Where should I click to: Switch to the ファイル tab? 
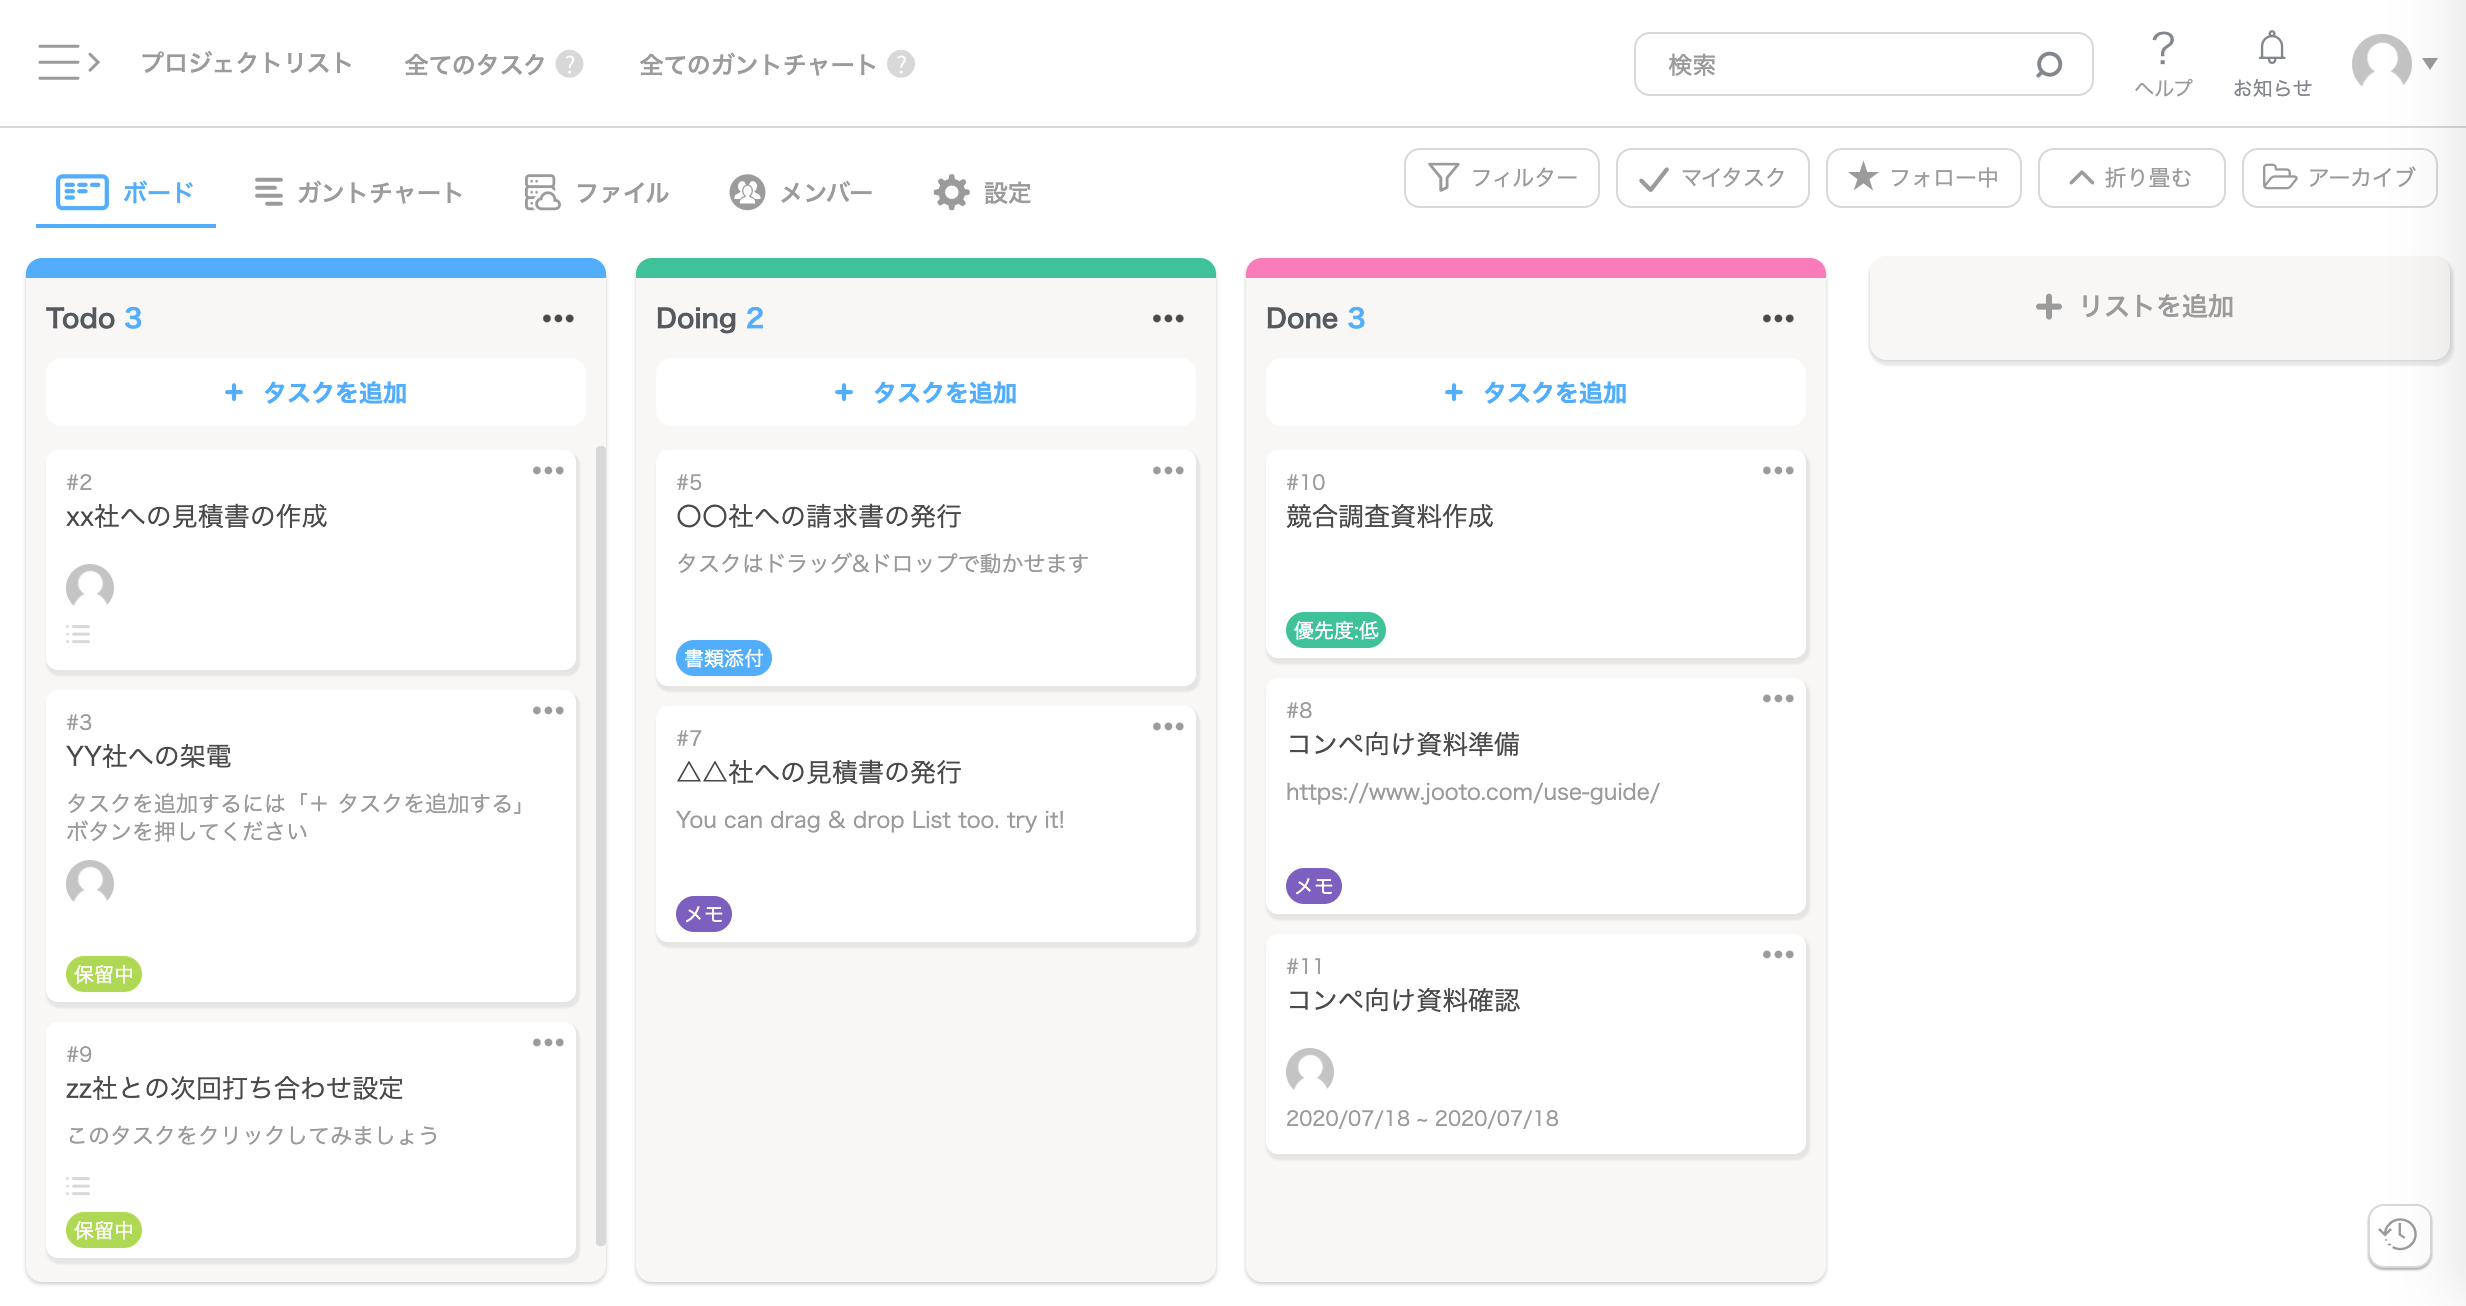click(x=597, y=192)
